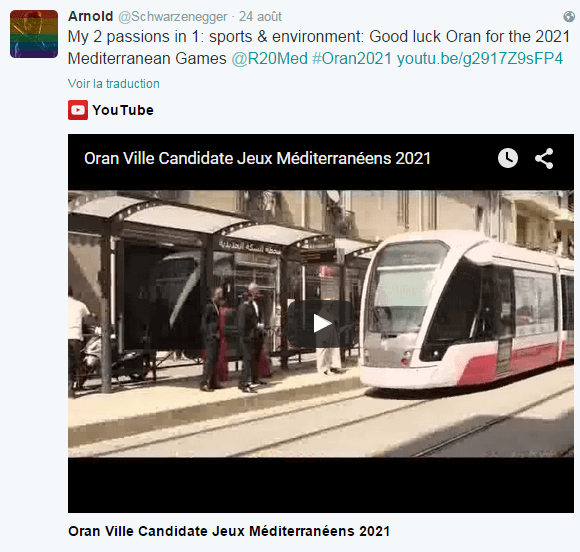The image size is (580, 552).
Task: Click the video title in the player header
Action: pyautogui.click(x=257, y=158)
